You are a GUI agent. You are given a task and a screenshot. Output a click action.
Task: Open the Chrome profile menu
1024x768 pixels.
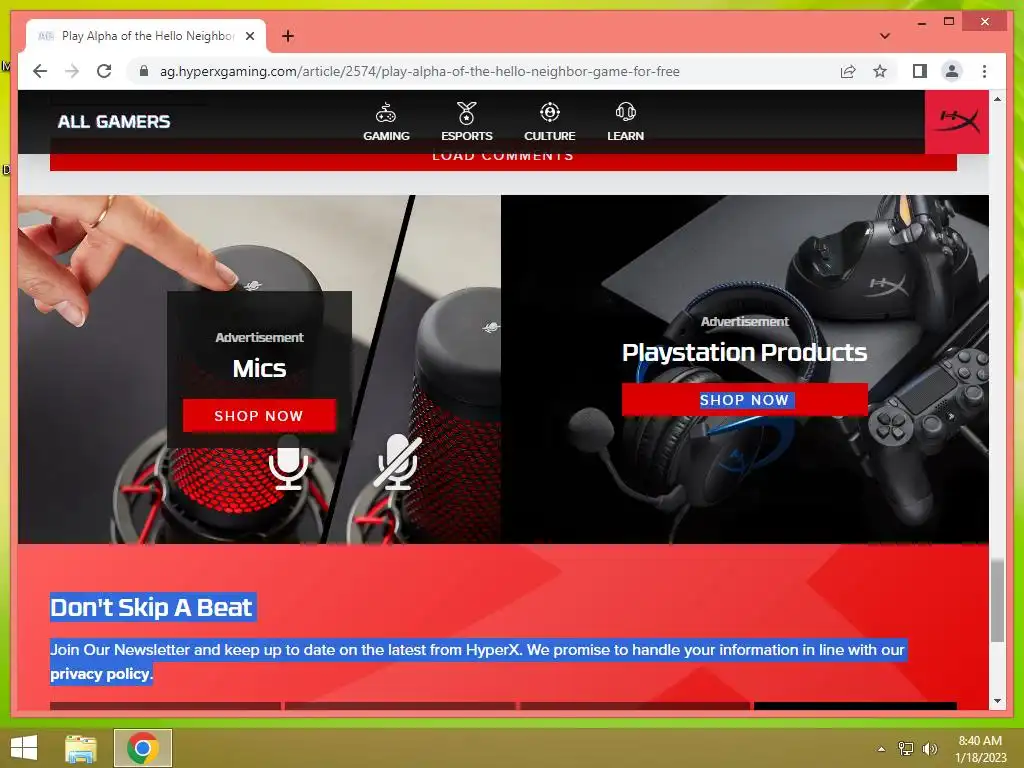pos(952,71)
